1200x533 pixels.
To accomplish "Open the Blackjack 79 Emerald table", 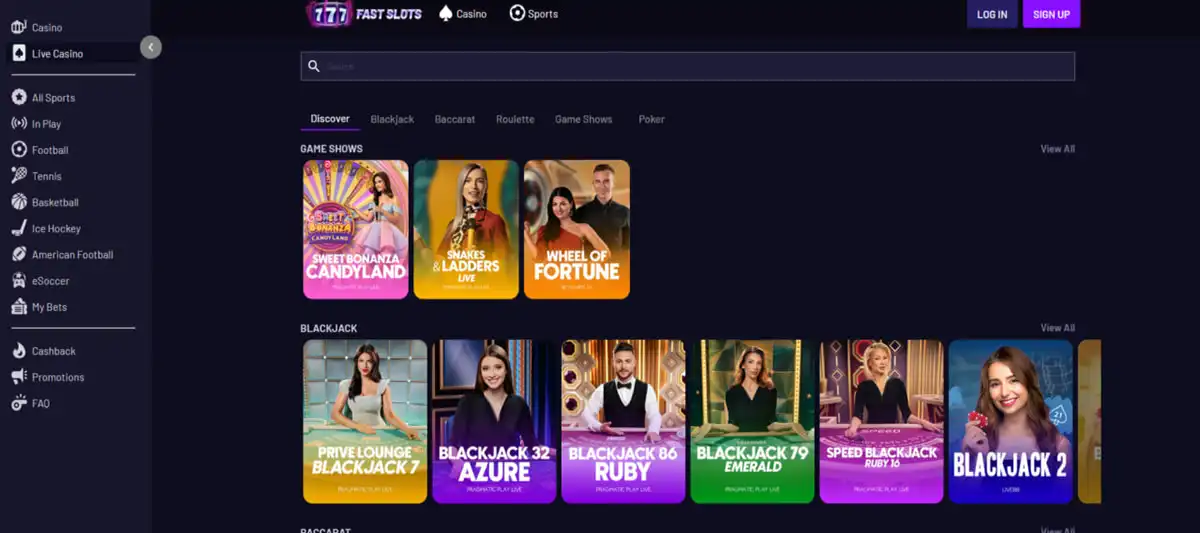I will [752, 421].
